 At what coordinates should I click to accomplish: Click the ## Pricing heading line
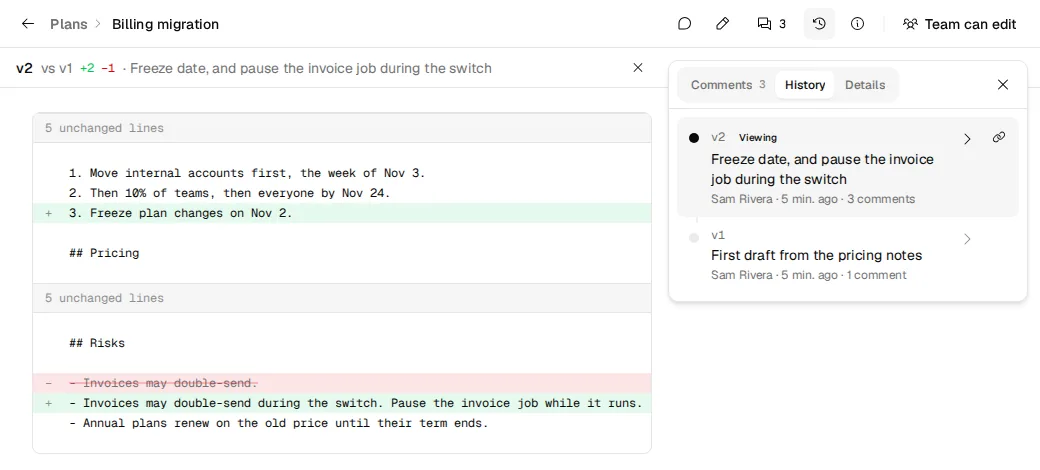[x=342, y=253]
